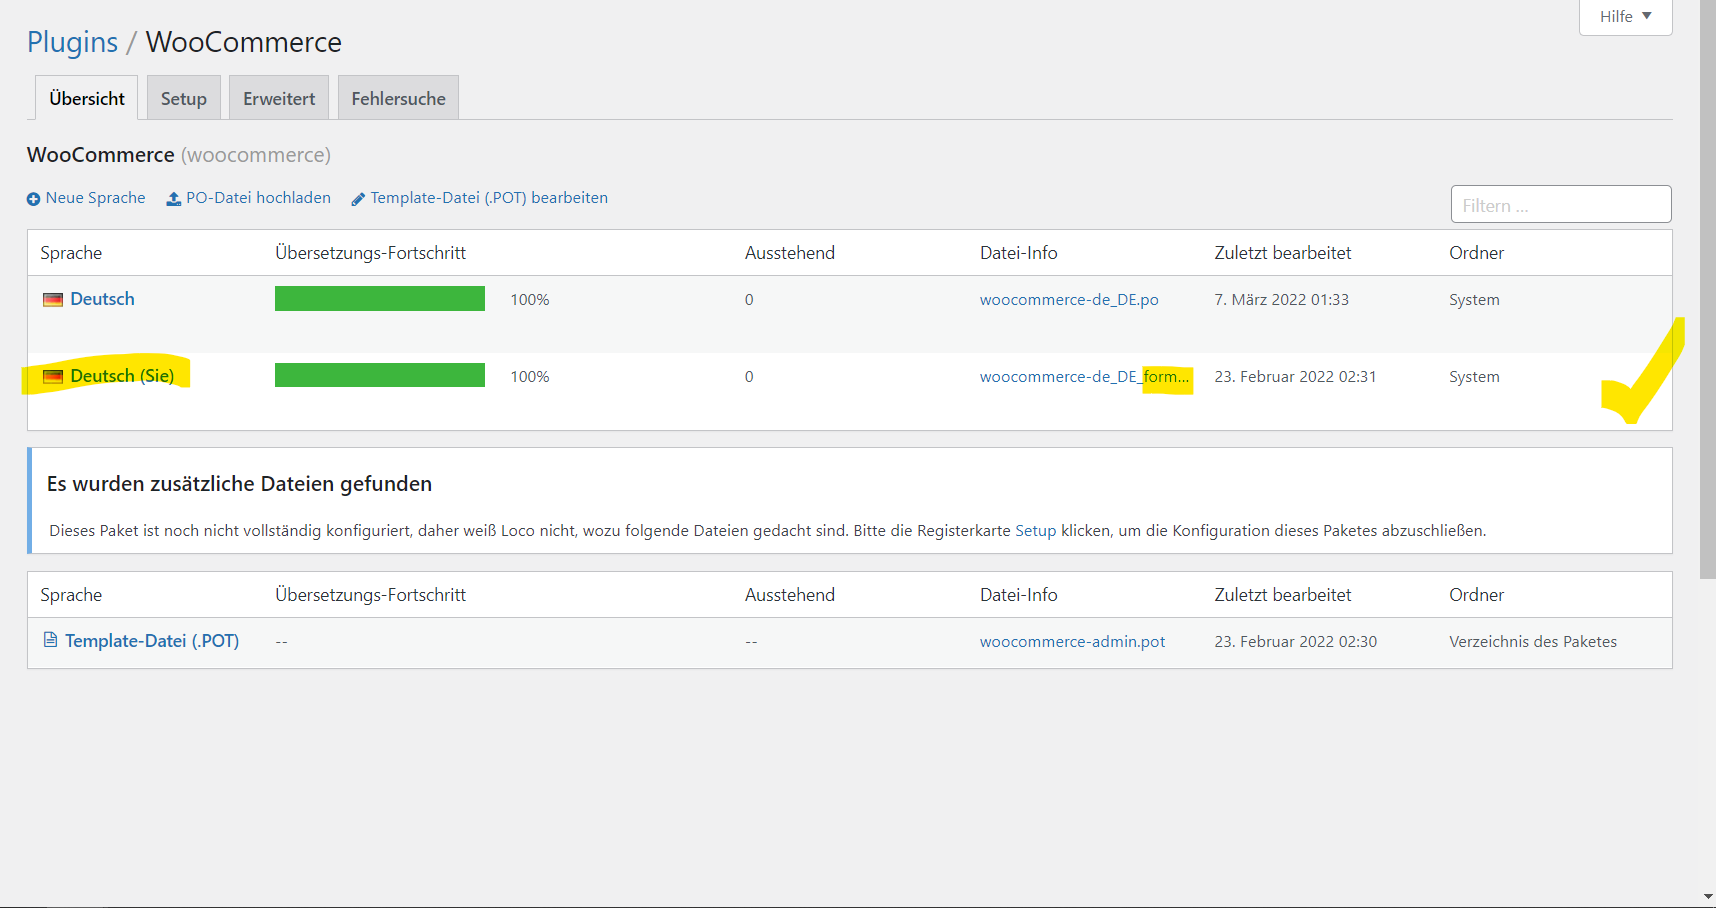Screen dimensions: 1716x908
Task: Sort first table by Übersetzungs-Fortschritt
Action: coord(370,253)
